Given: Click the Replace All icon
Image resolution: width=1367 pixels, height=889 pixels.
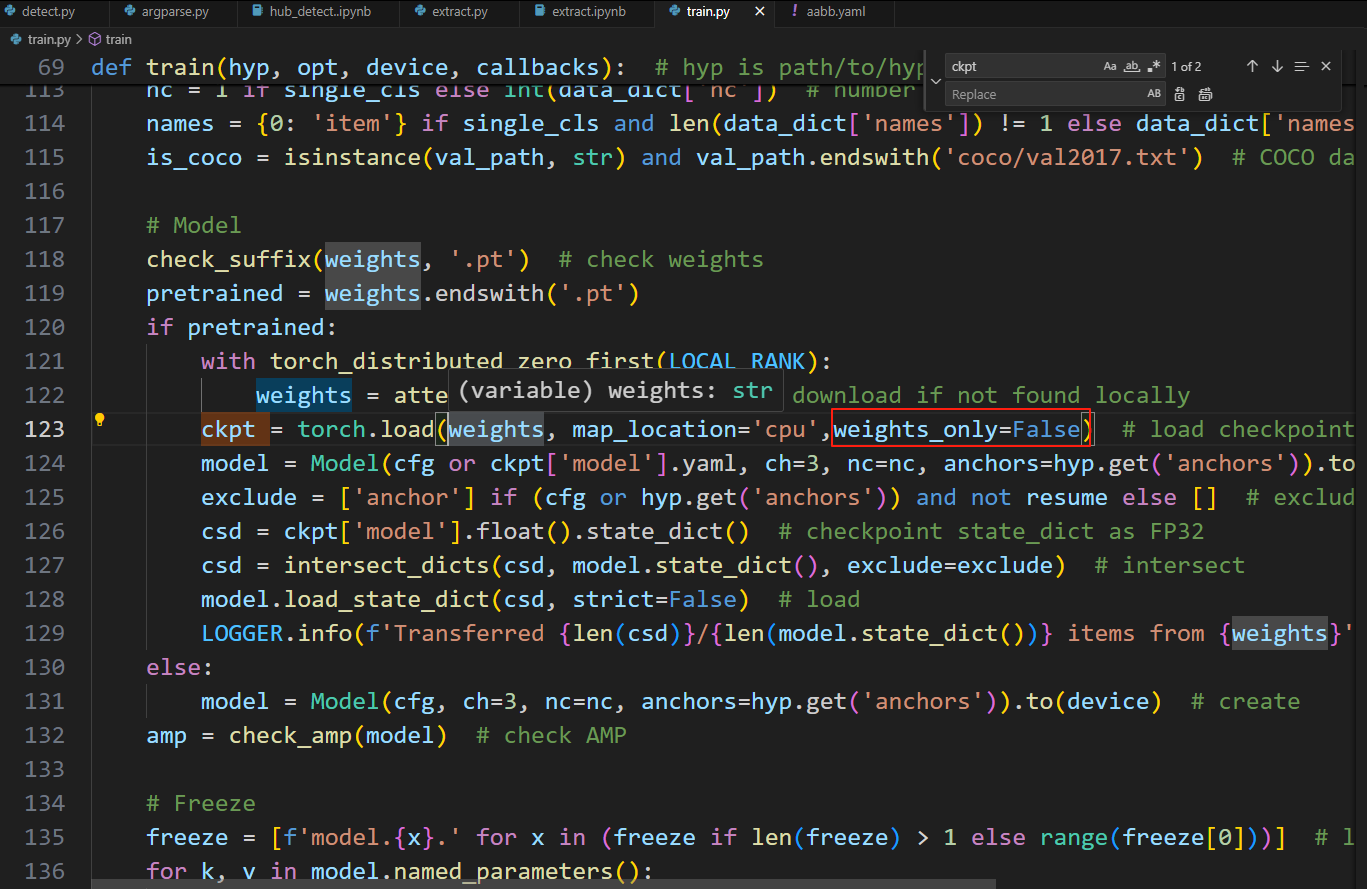Looking at the screenshot, I should [x=1205, y=93].
